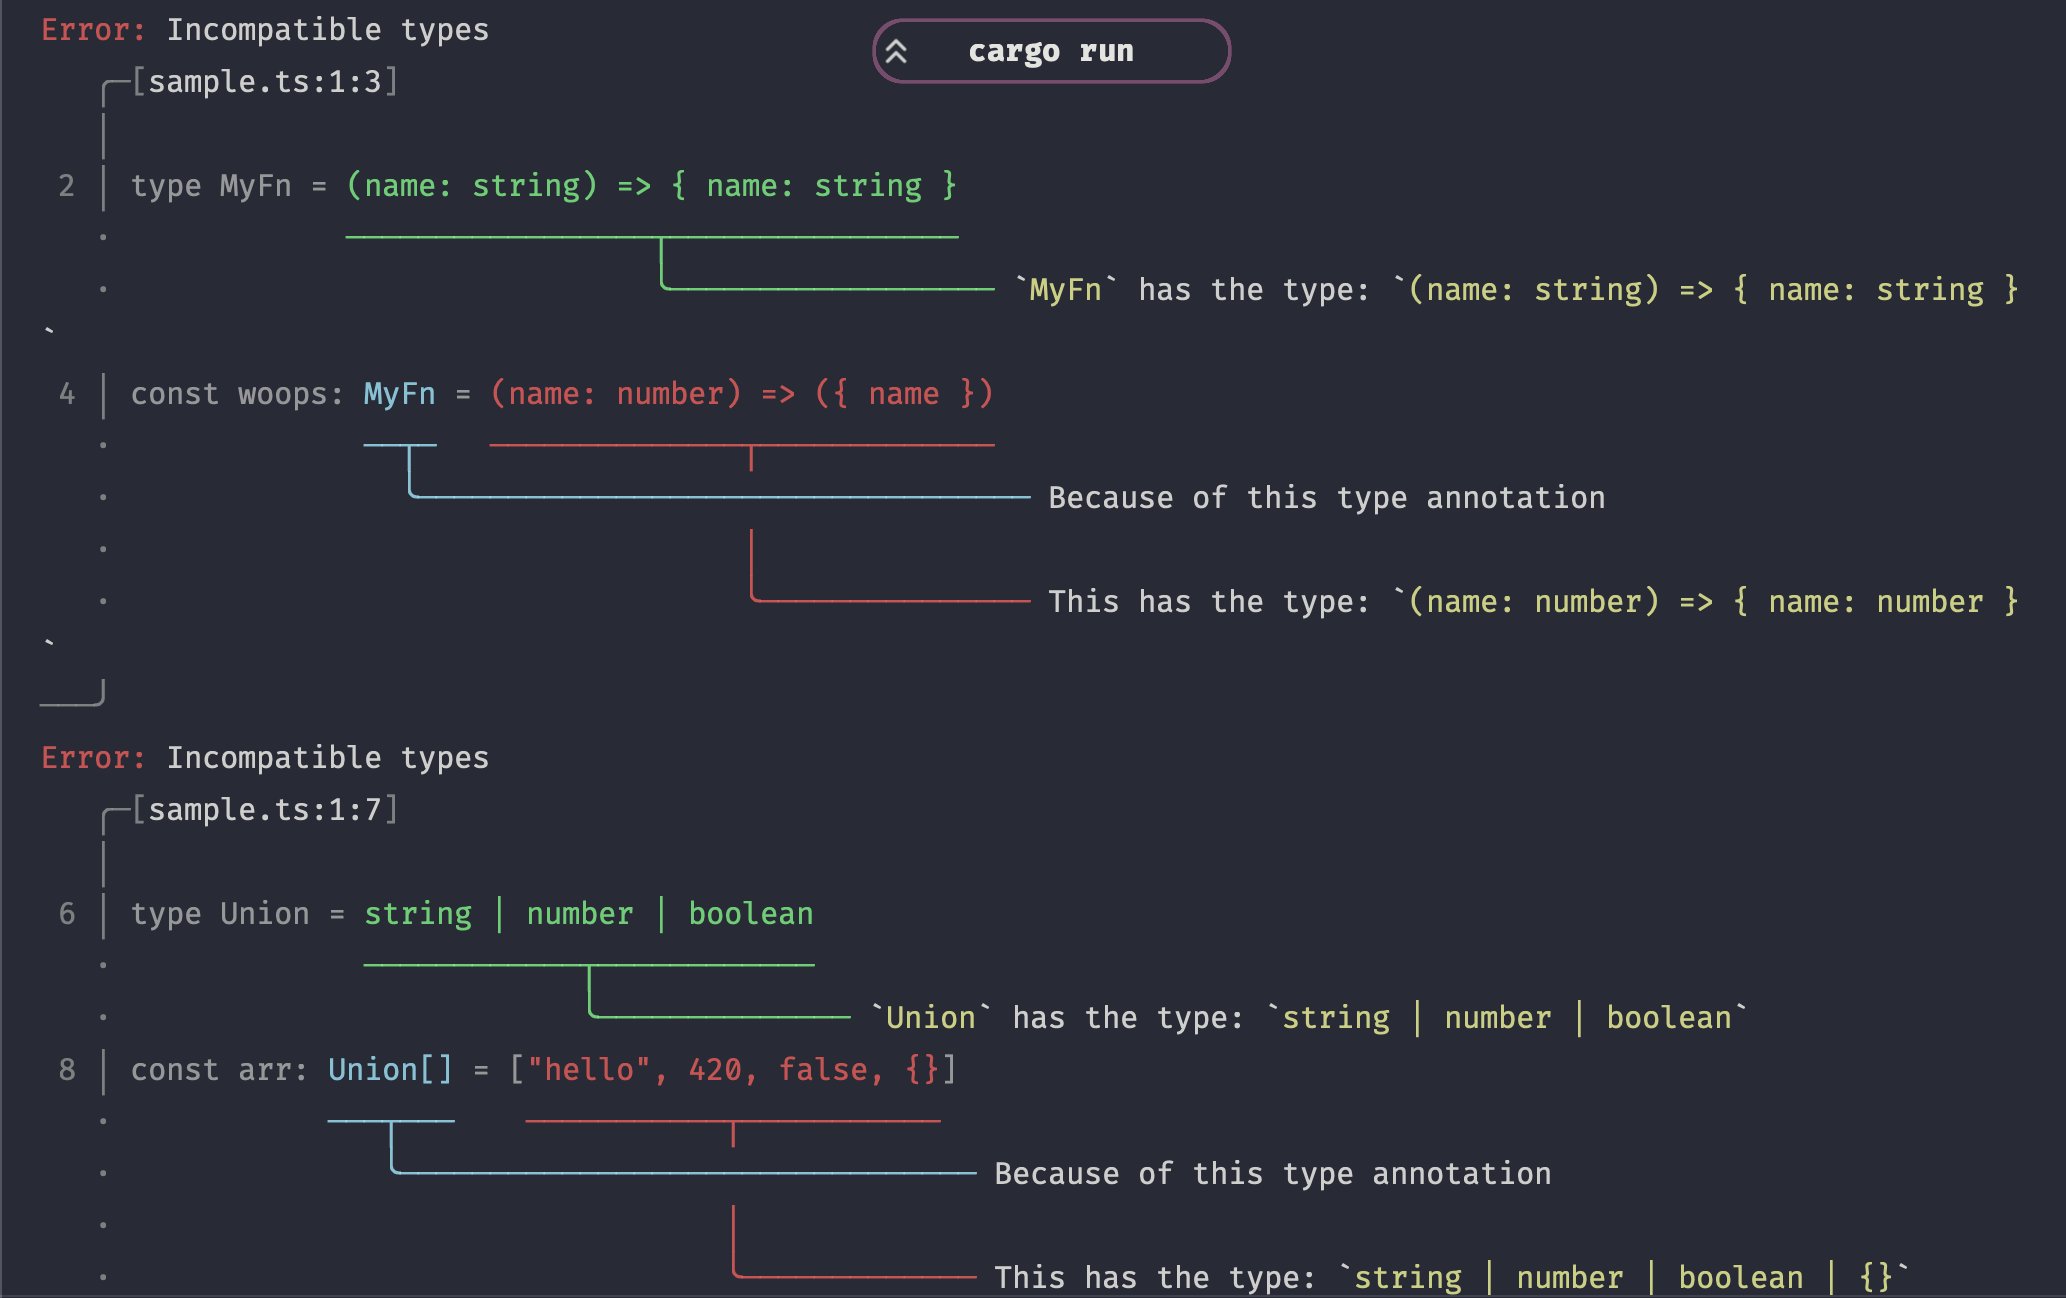Click the woops variable name

tap(282, 394)
